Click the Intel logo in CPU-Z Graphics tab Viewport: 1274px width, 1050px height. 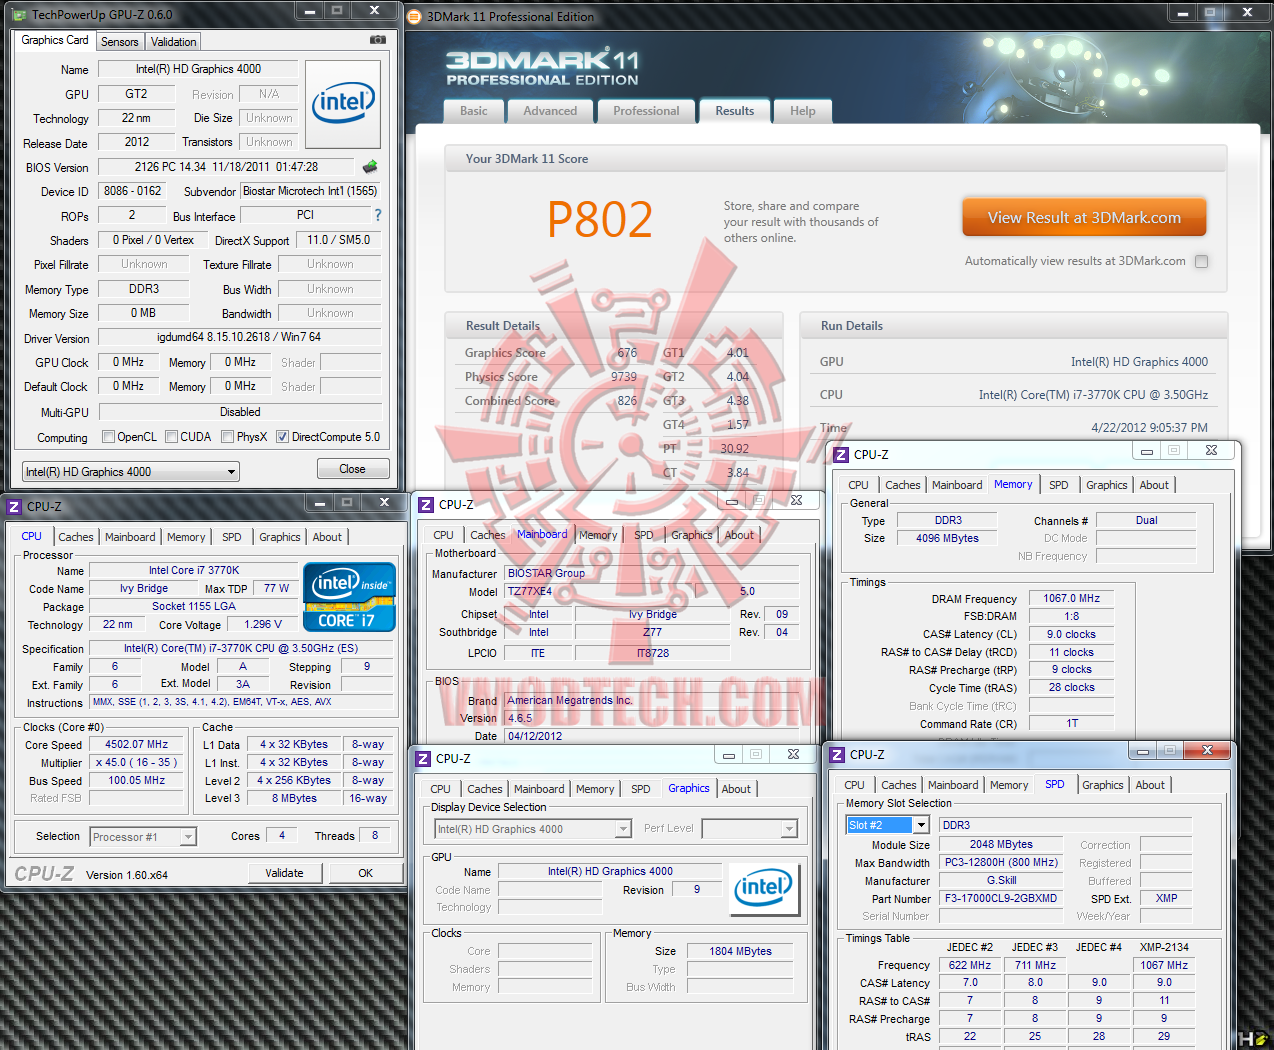pyautogui.click(x=763, y=888)
